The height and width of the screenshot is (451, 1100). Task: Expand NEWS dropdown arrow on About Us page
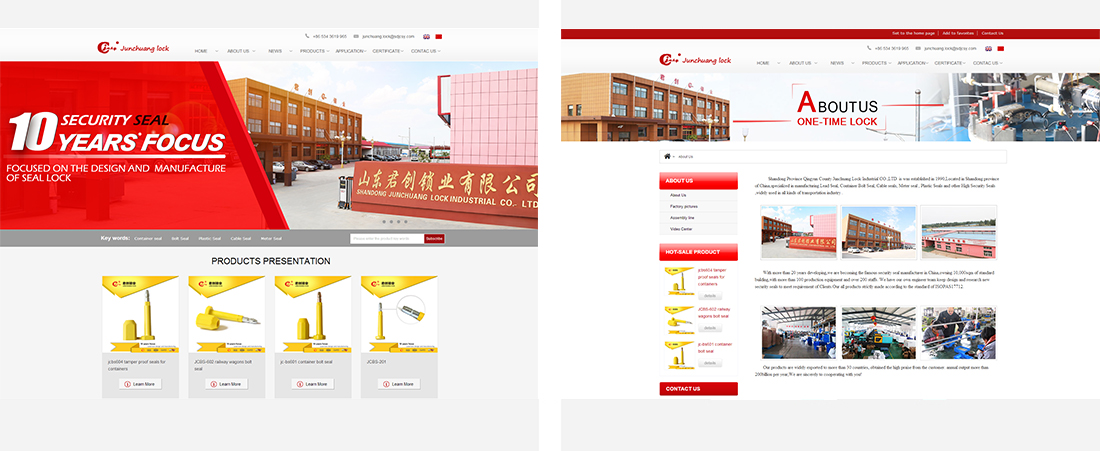[852, 63]
